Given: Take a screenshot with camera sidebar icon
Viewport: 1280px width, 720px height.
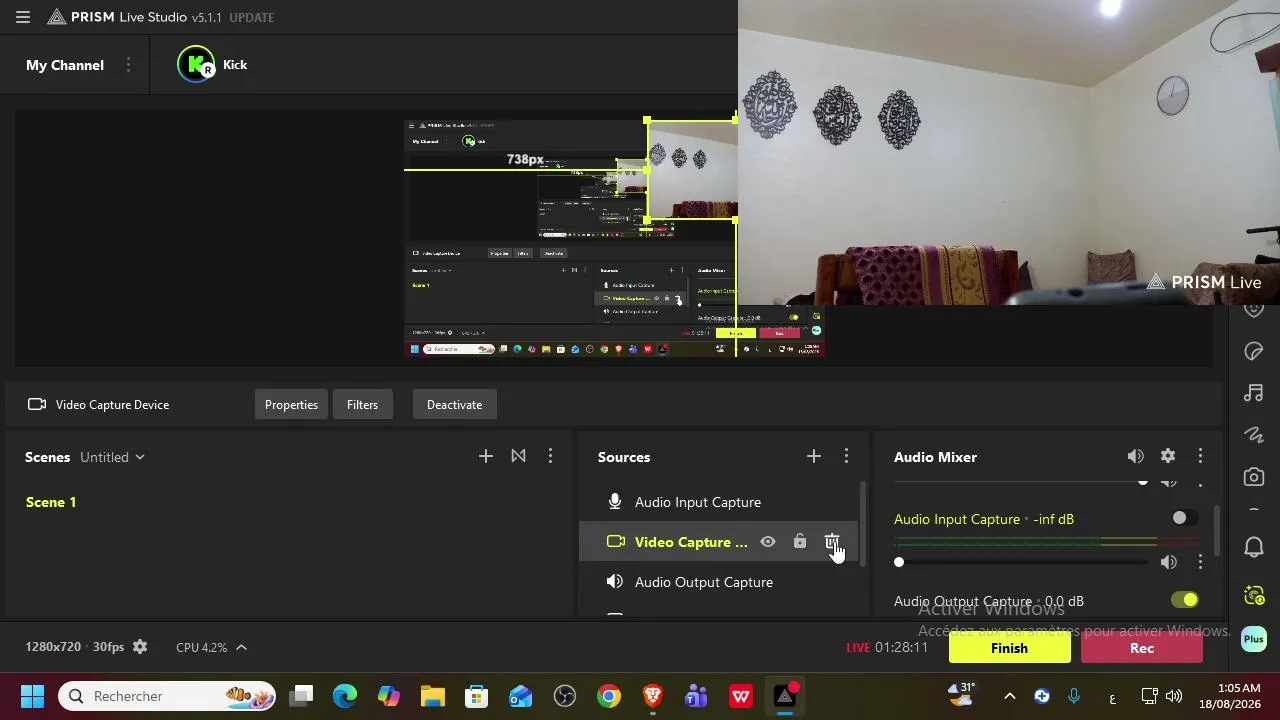Looking at the screenshot, I should pyautogui.click(x=1254, y=477).
